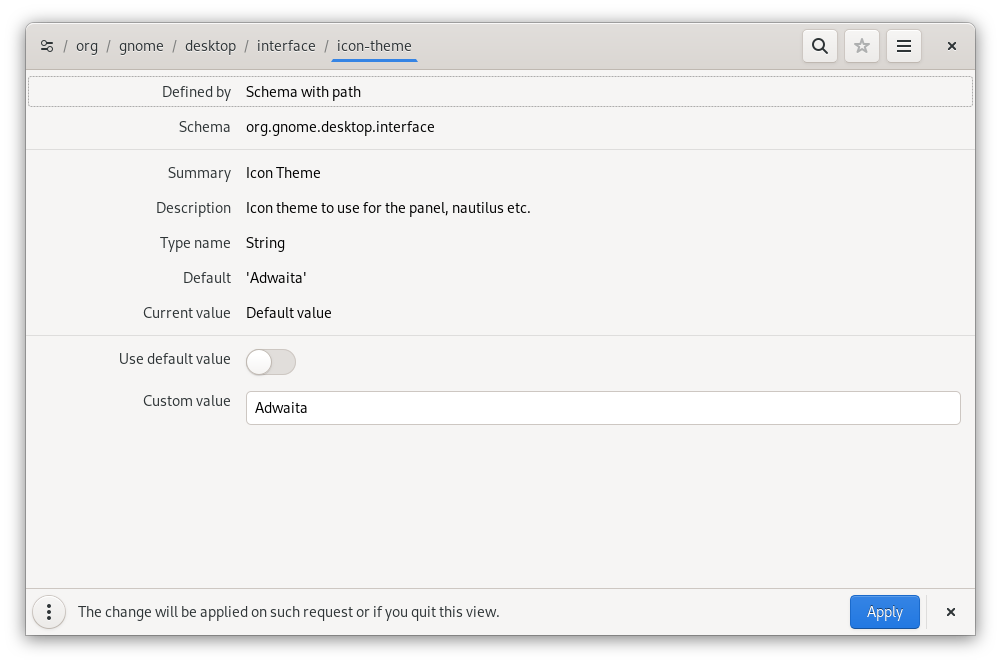Jump to the desktop folder in the path bar
1001x664 pixels.
click(210, 46)
